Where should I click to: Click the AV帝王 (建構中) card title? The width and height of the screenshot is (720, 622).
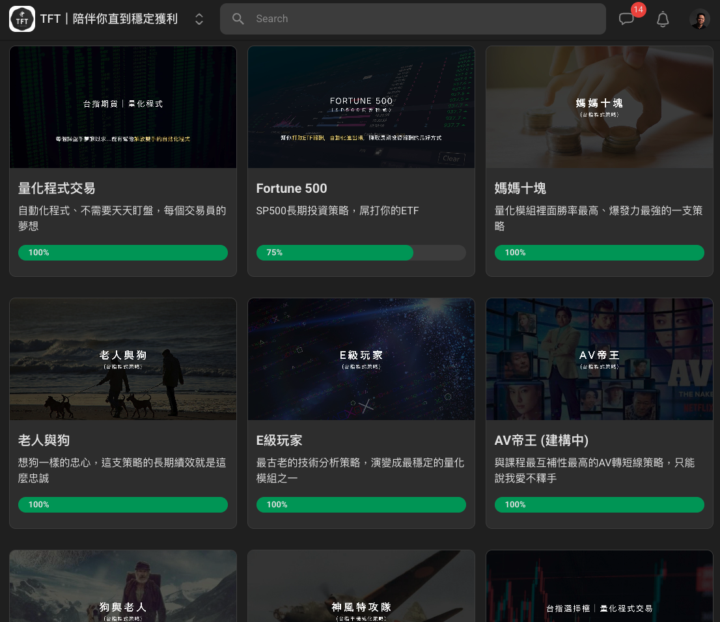click(x=541, y=440)
